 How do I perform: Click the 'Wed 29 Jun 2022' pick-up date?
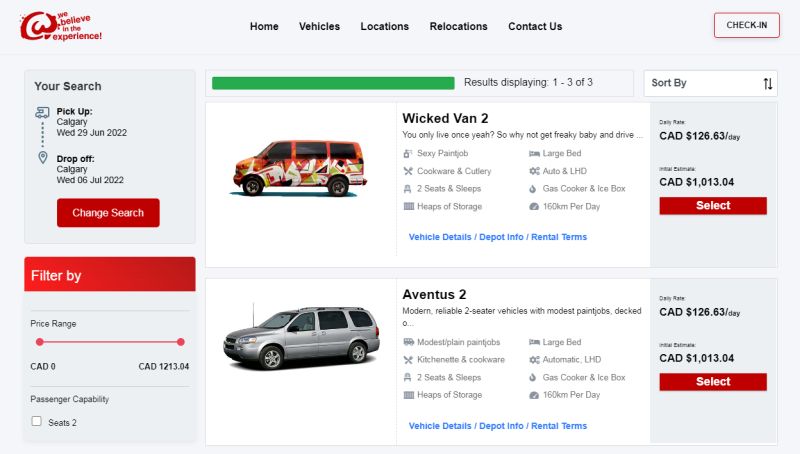[92, 133]
